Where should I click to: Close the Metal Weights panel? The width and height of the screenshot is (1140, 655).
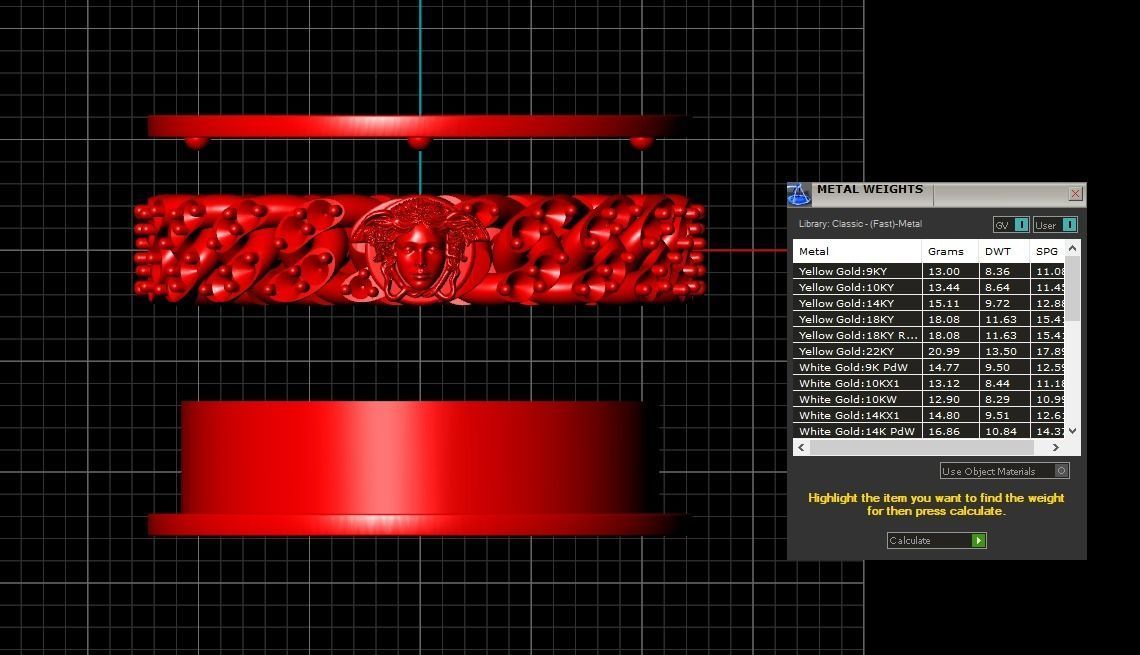[1075, 193]
